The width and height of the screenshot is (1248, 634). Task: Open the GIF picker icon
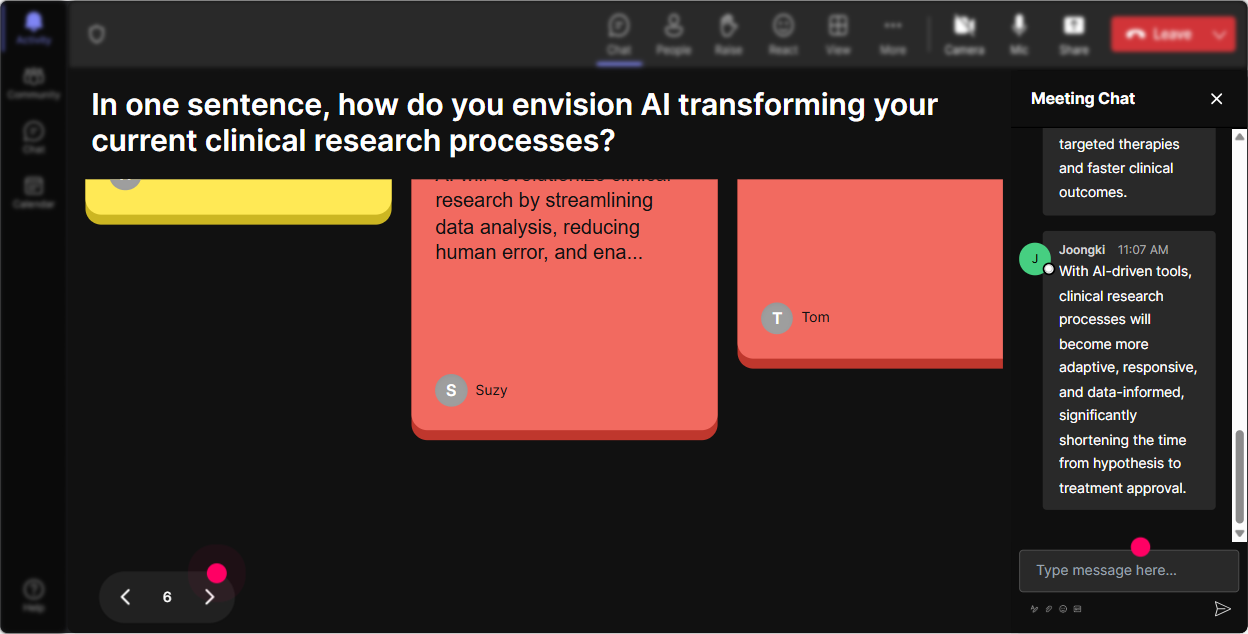pyautogui.click(x=1077, y=608)
